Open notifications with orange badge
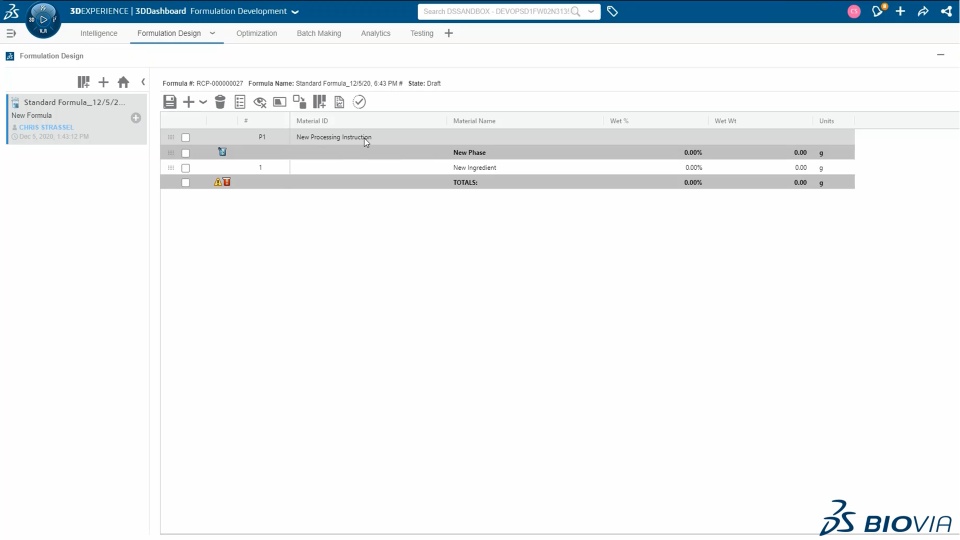The image size is (960, 540). (878, 11)
